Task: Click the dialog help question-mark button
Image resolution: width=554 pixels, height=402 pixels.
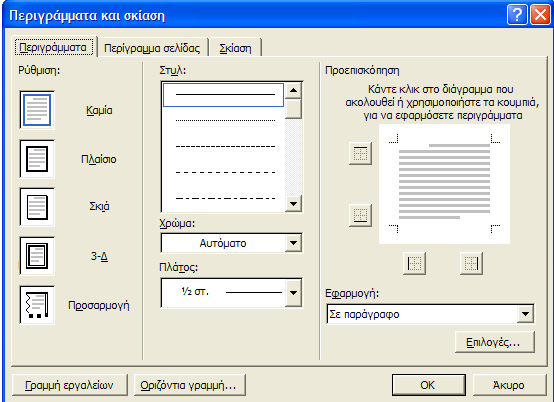Action: (x=517, y=15)
